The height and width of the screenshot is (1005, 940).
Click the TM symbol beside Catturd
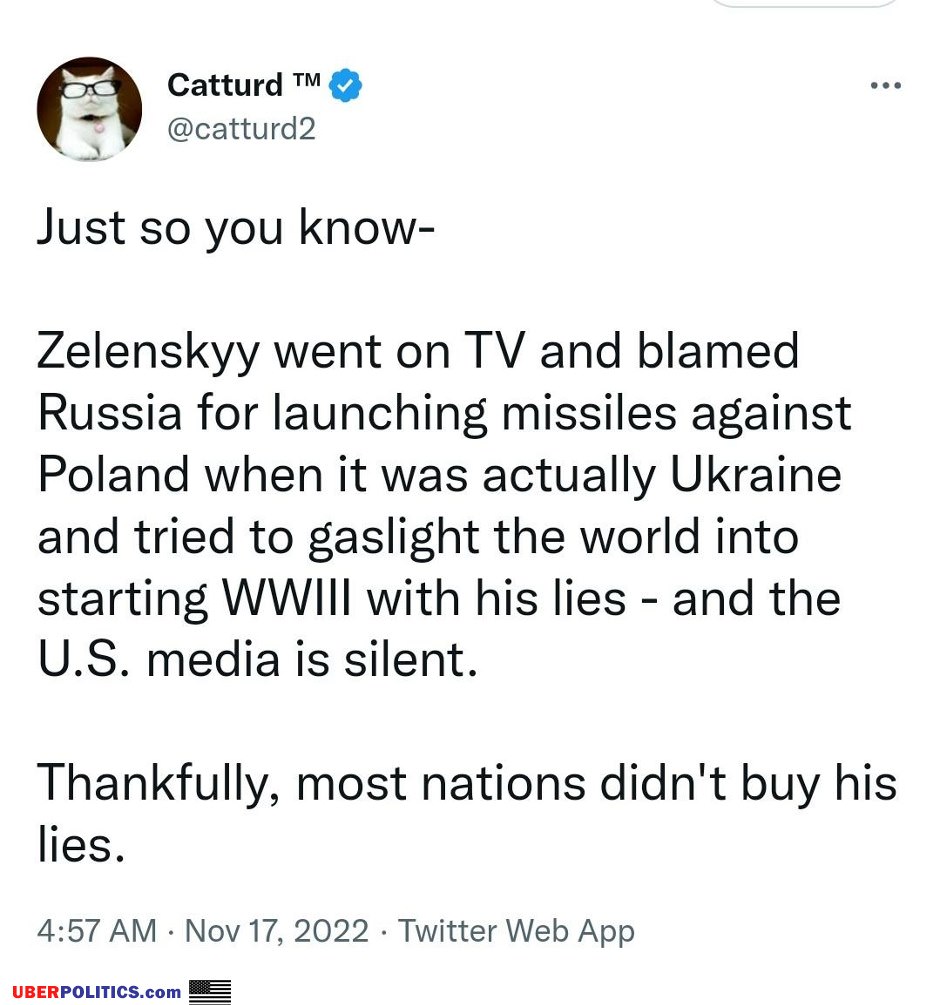306,80
